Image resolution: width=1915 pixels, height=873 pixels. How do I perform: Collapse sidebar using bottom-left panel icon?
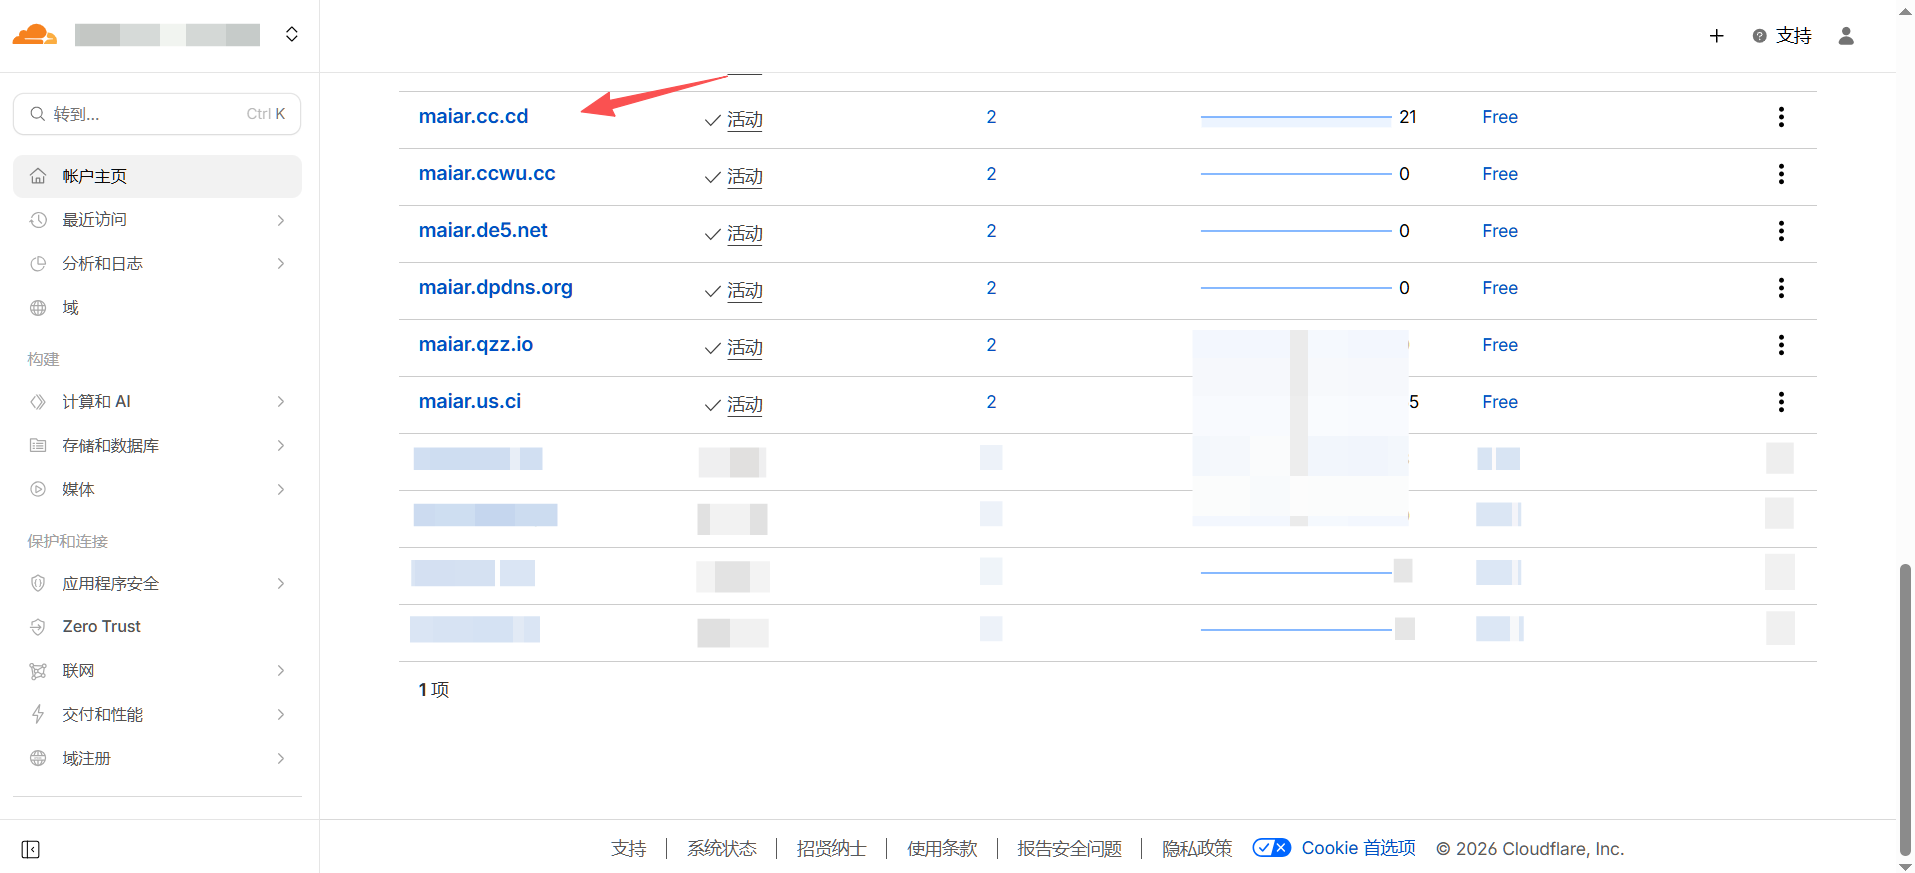click(31, 849)
